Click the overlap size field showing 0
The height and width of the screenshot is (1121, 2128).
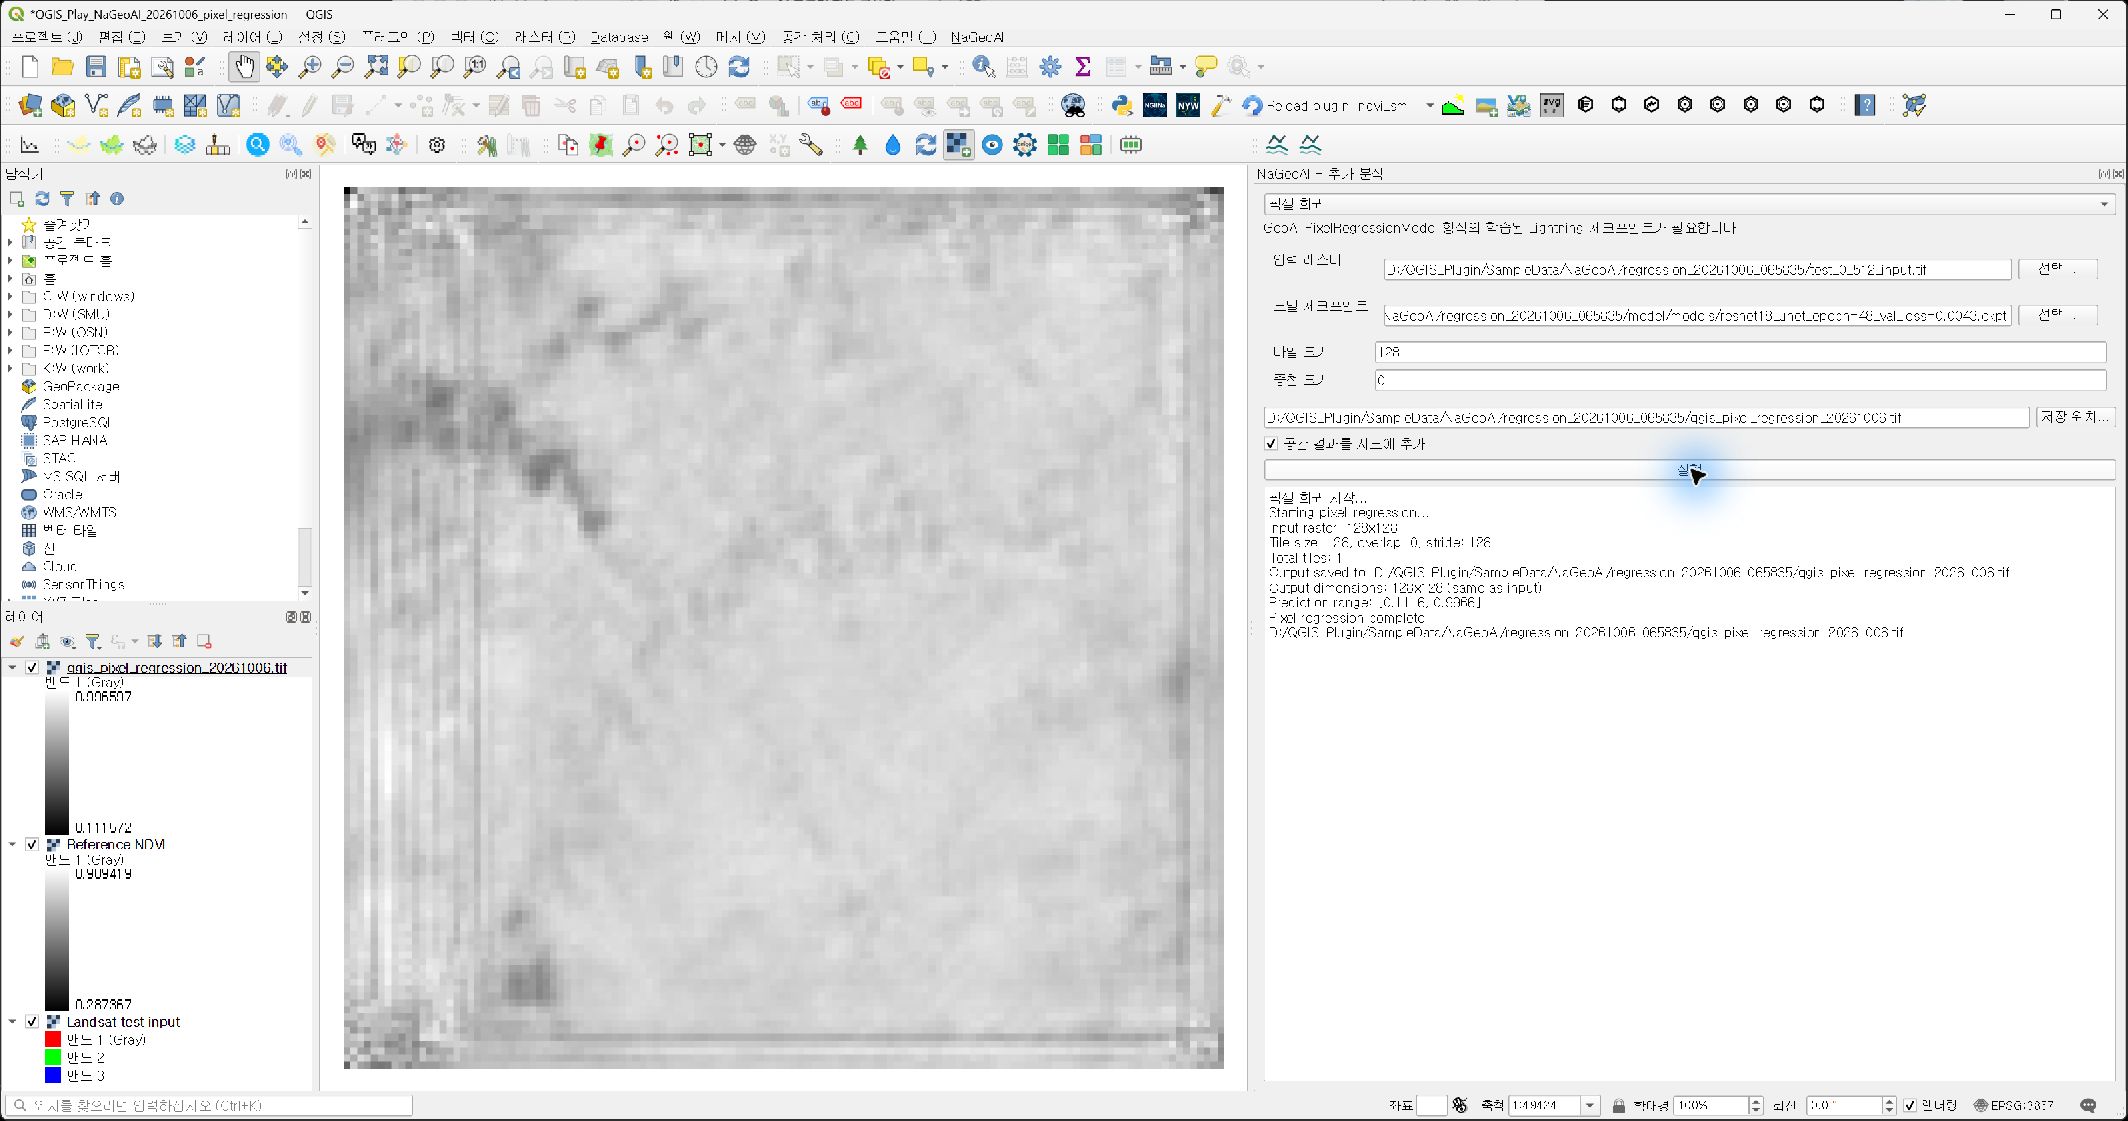pyautogui.click(x=1741, y=380)
